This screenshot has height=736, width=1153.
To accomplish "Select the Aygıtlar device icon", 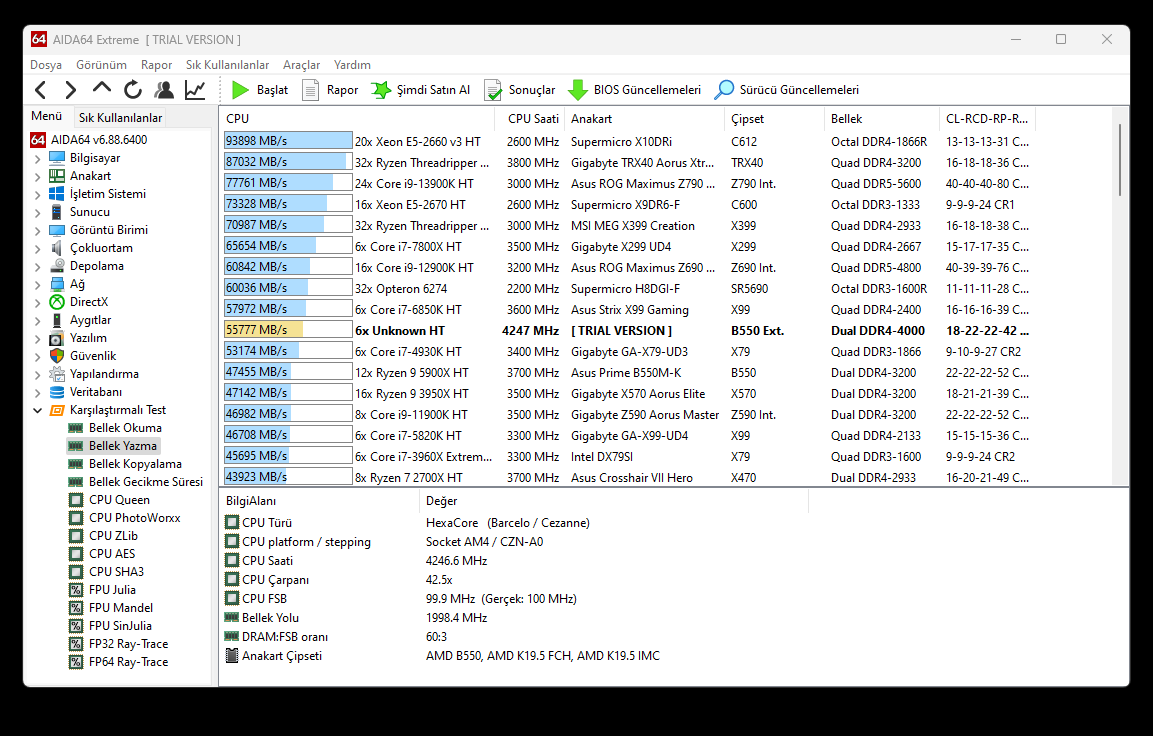I will click(x=57, y=320).
